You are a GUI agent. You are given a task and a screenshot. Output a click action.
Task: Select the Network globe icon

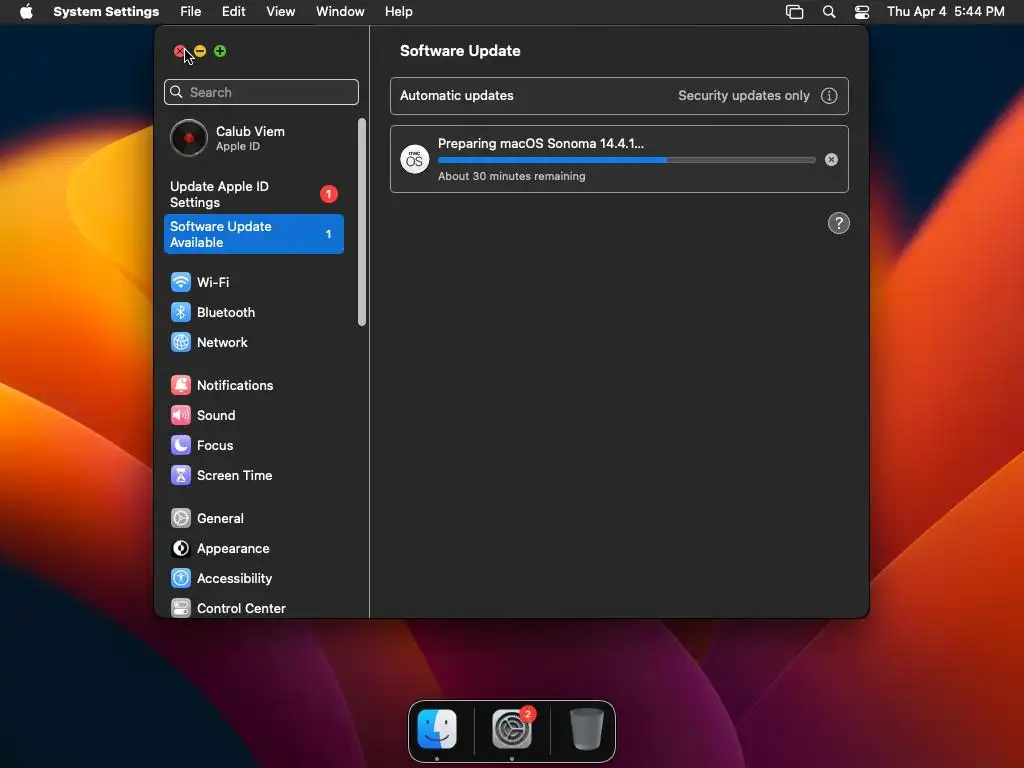(x=180, y=342)
